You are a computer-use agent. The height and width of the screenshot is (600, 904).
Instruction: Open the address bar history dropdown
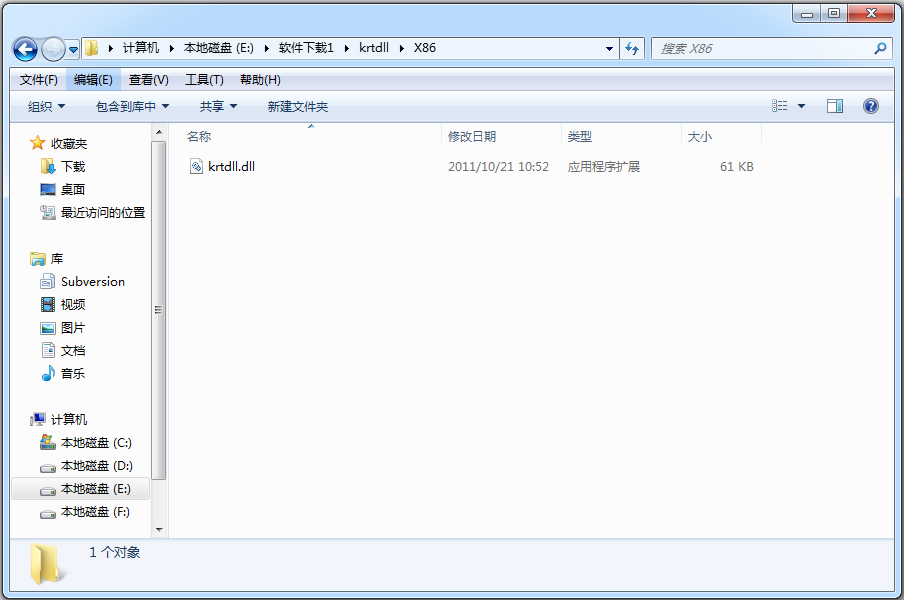tap(610, 48)
